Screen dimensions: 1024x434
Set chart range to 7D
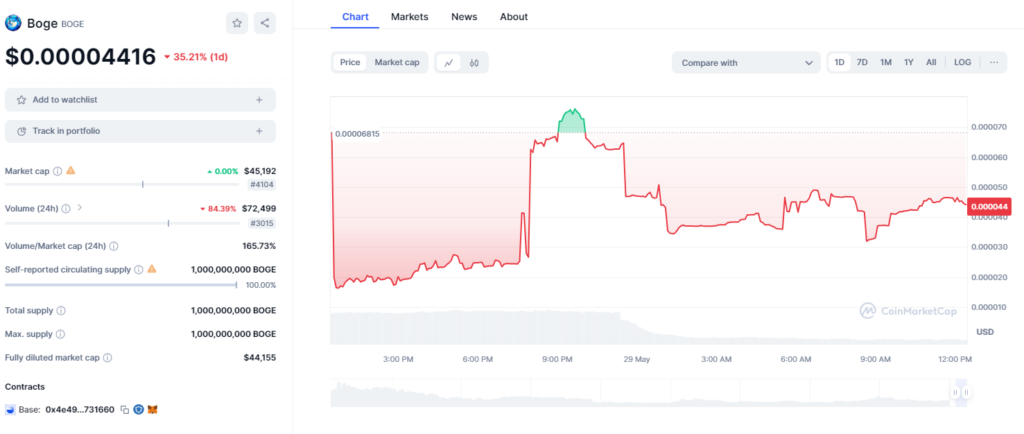pyautogui.click(x=862, y=63)
